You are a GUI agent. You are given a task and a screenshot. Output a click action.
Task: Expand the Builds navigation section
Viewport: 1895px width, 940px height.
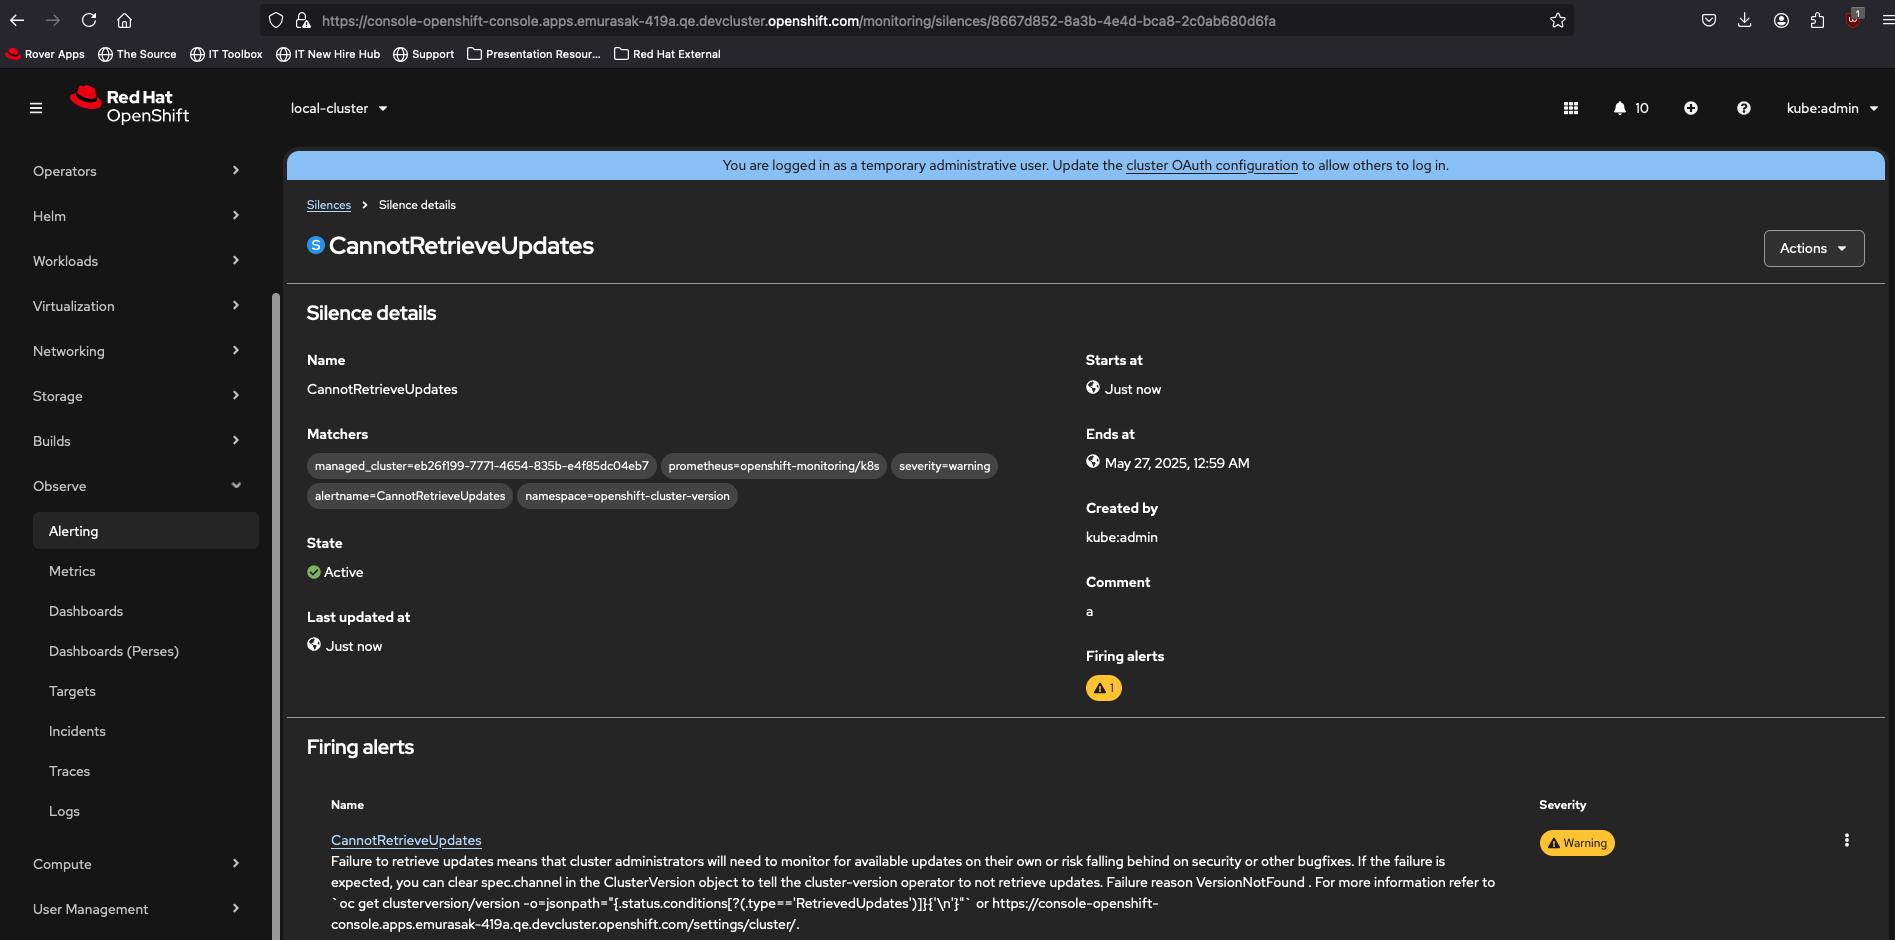point(136,441)
